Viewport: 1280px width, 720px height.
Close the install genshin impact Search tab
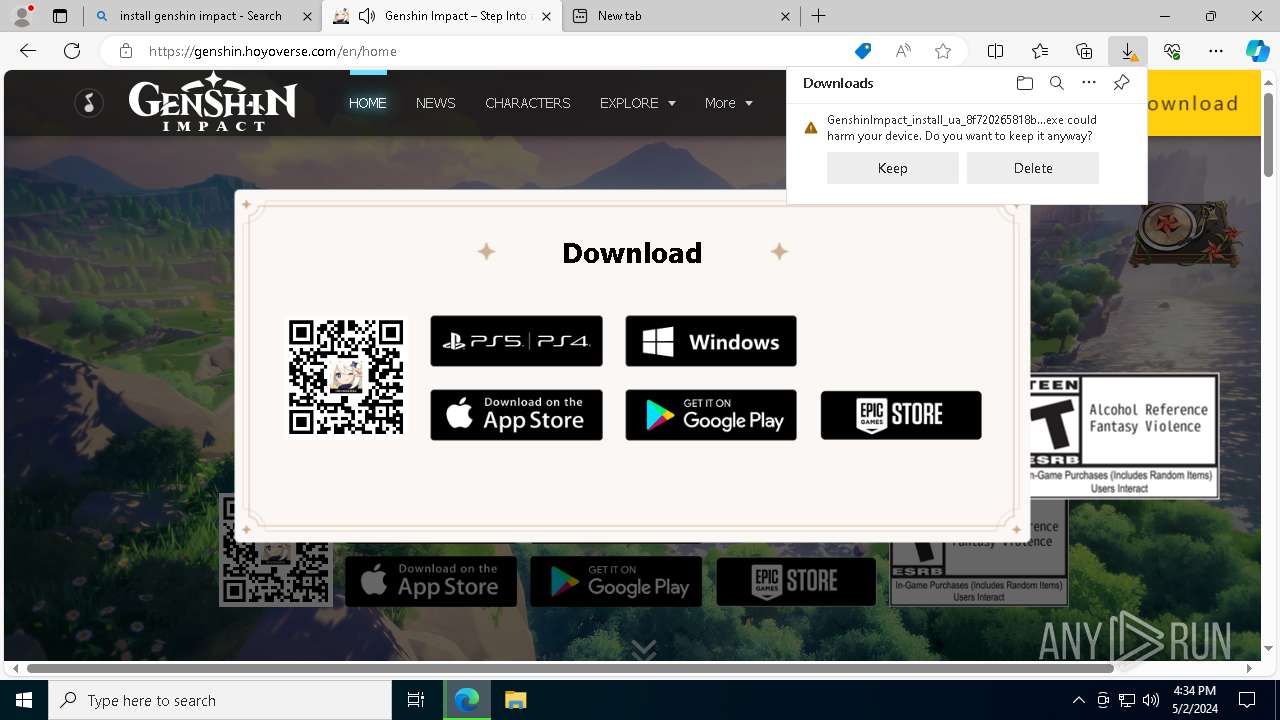click(307, 16)
